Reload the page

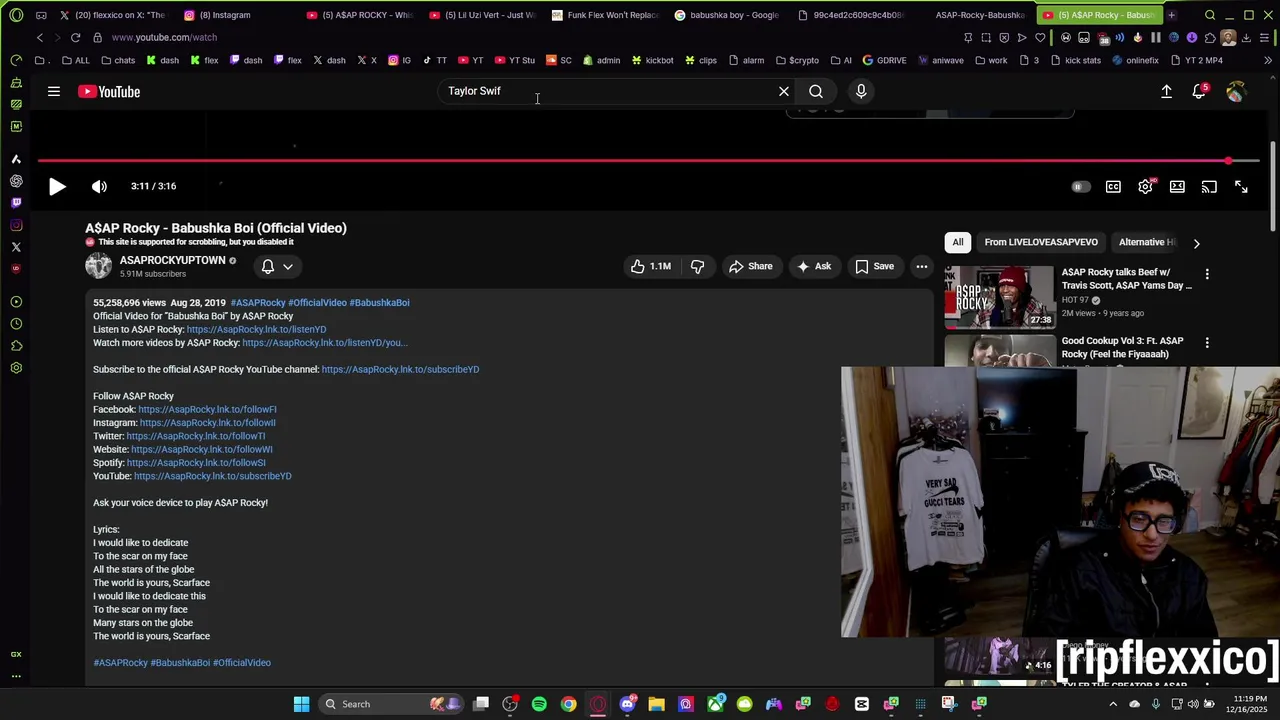[75, 37]
